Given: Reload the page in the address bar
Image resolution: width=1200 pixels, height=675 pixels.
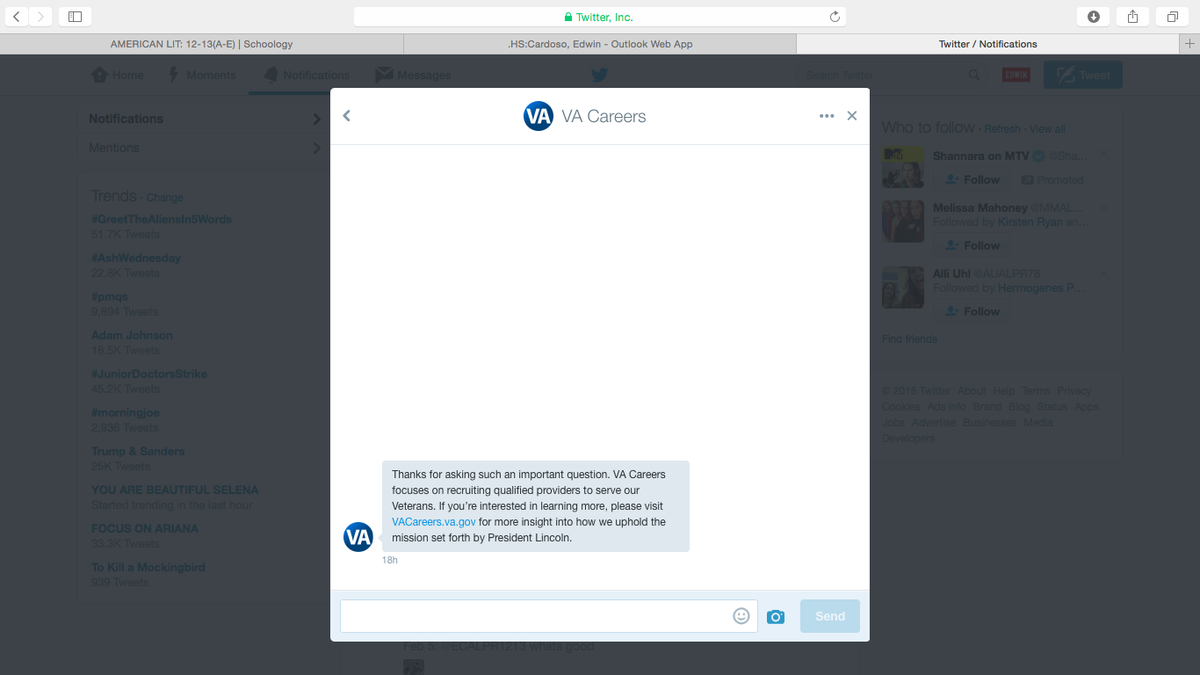Looking at the screenshot, I should point(834,16).
